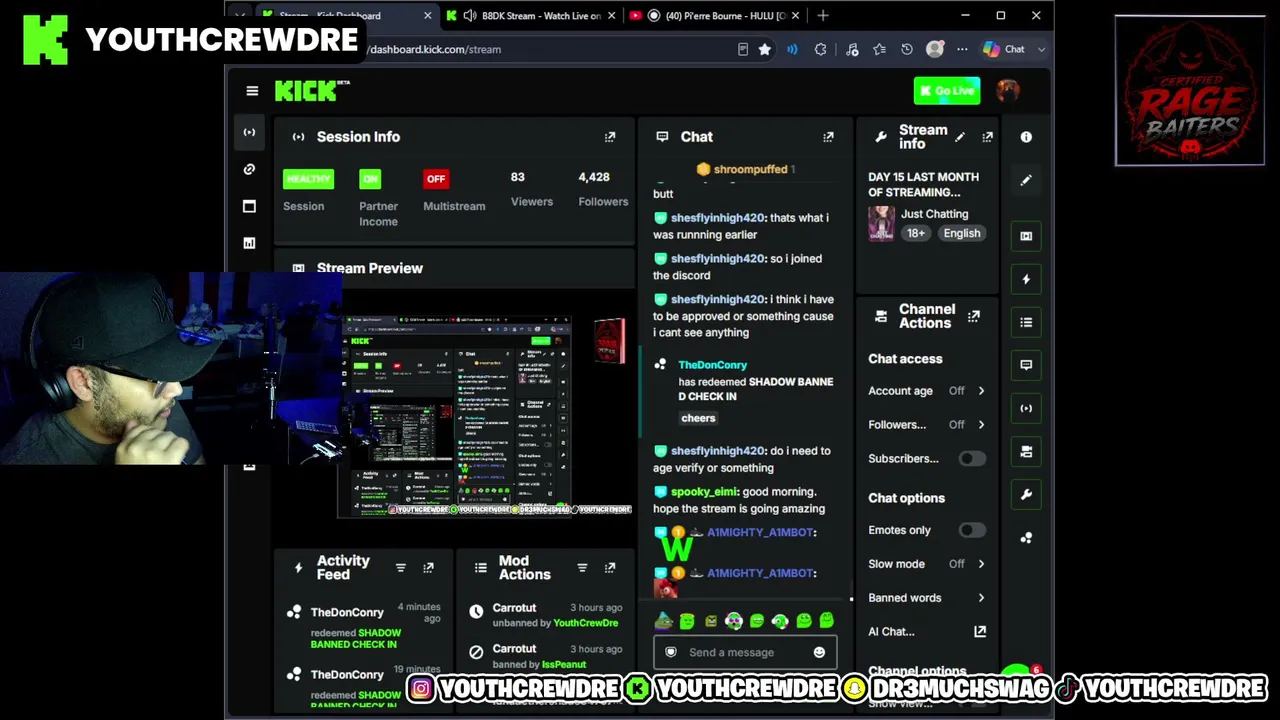
Task: Open AI Chat external link
Action: point(980,632)
